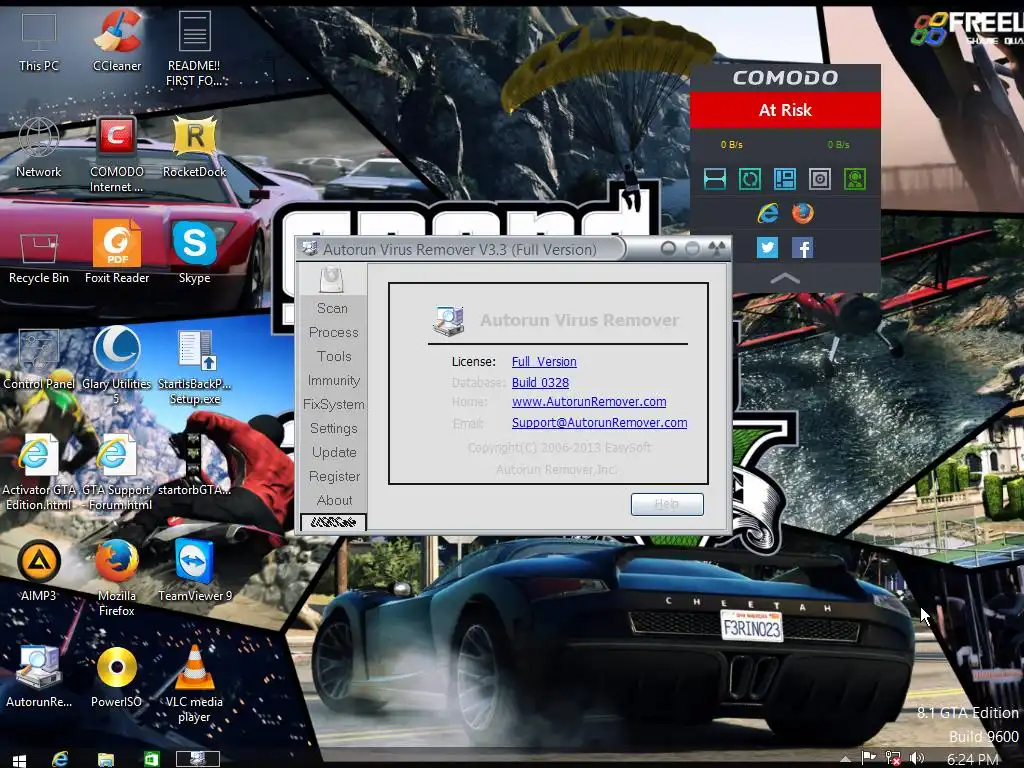
Task: Click the Support@AutorunRemover.com email link
Action: point(599,423)
